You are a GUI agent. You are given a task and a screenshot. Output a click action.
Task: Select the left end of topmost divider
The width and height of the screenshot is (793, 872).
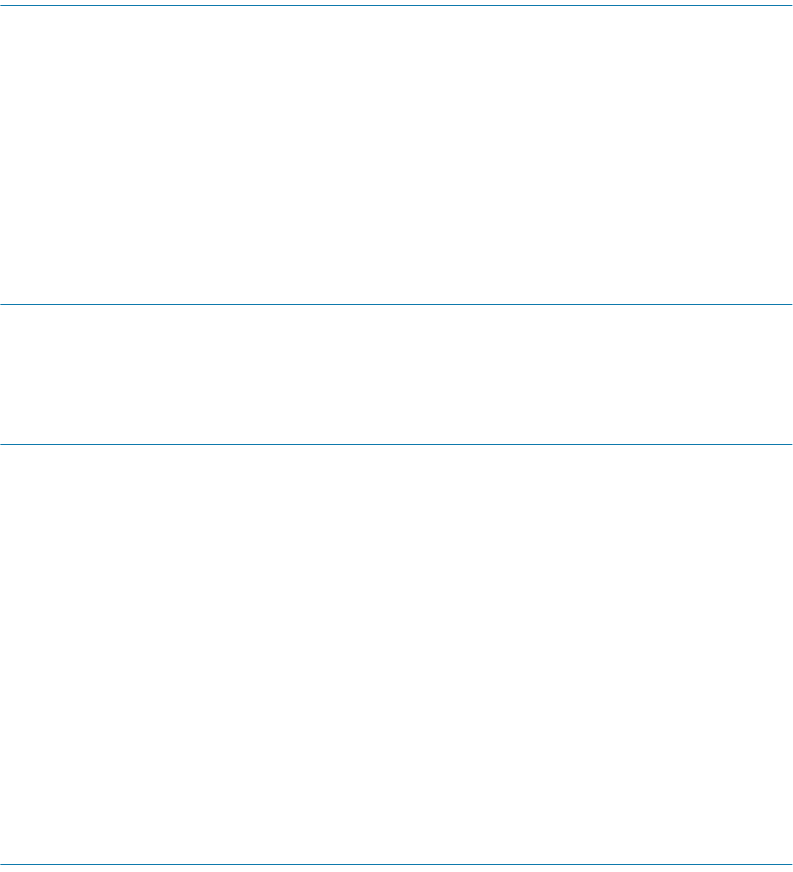click(x=2, y=6)
